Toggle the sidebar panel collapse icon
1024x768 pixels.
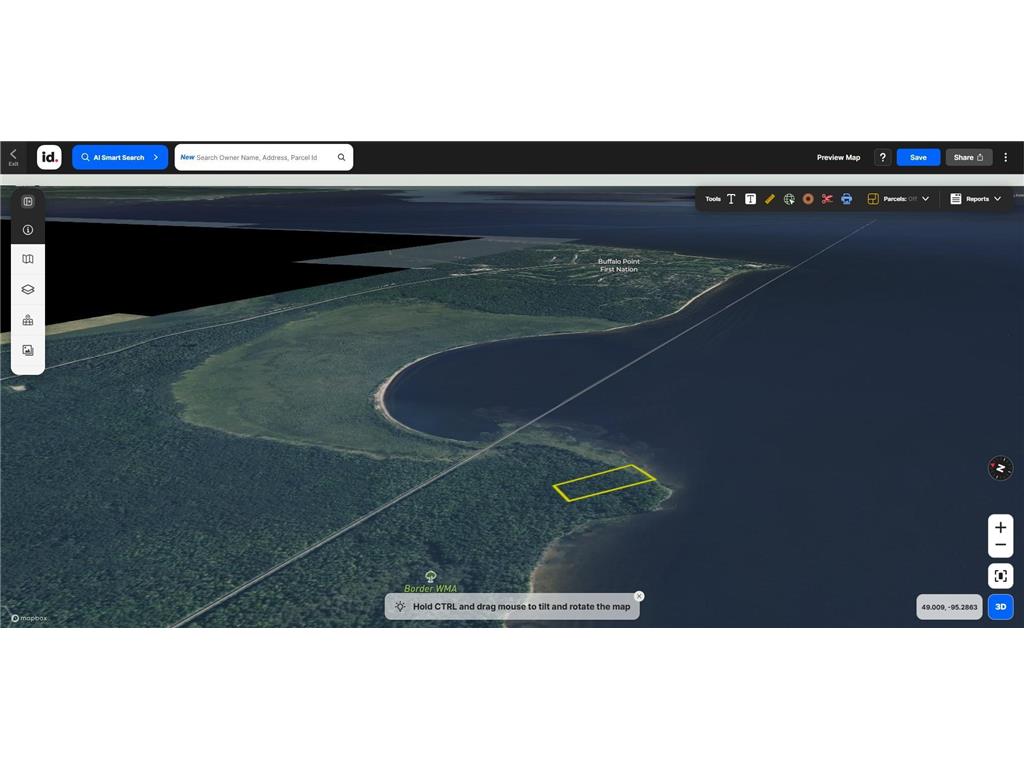pyautogui.click(x=27, y=201)
